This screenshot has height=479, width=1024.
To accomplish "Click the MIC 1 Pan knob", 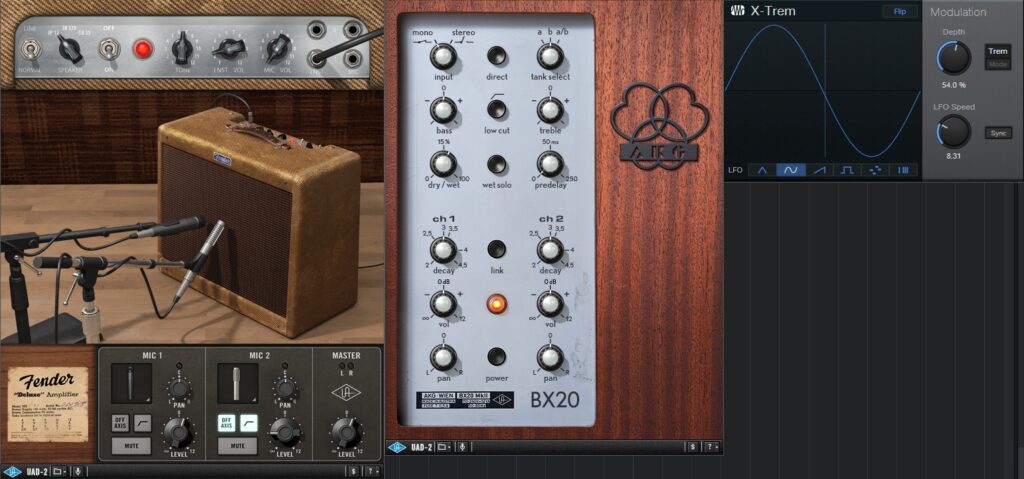I will [x=179, y=390].
